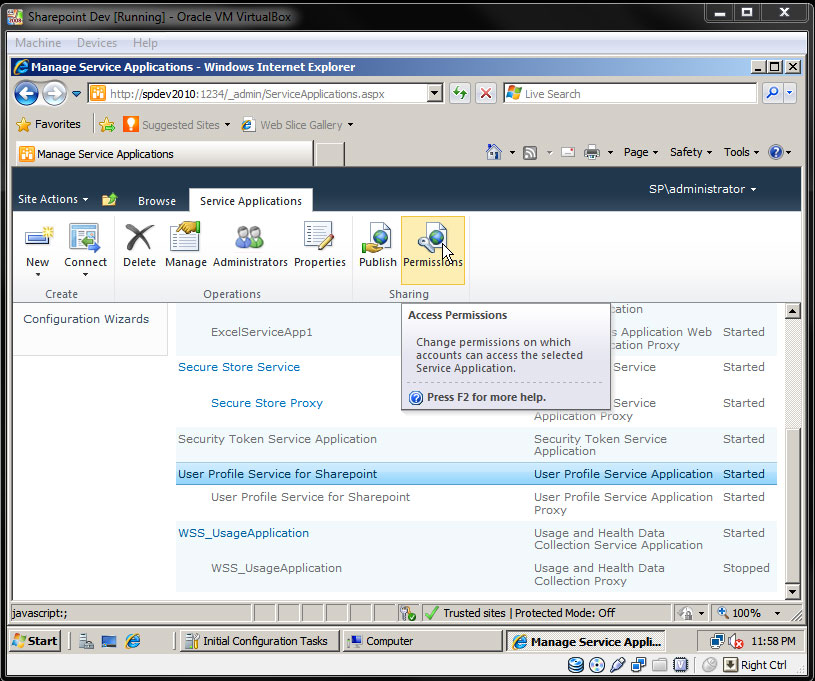Open Recent Pages dropdown next to Forward
This screenshot has width=815, height=681.
(76, 94)
